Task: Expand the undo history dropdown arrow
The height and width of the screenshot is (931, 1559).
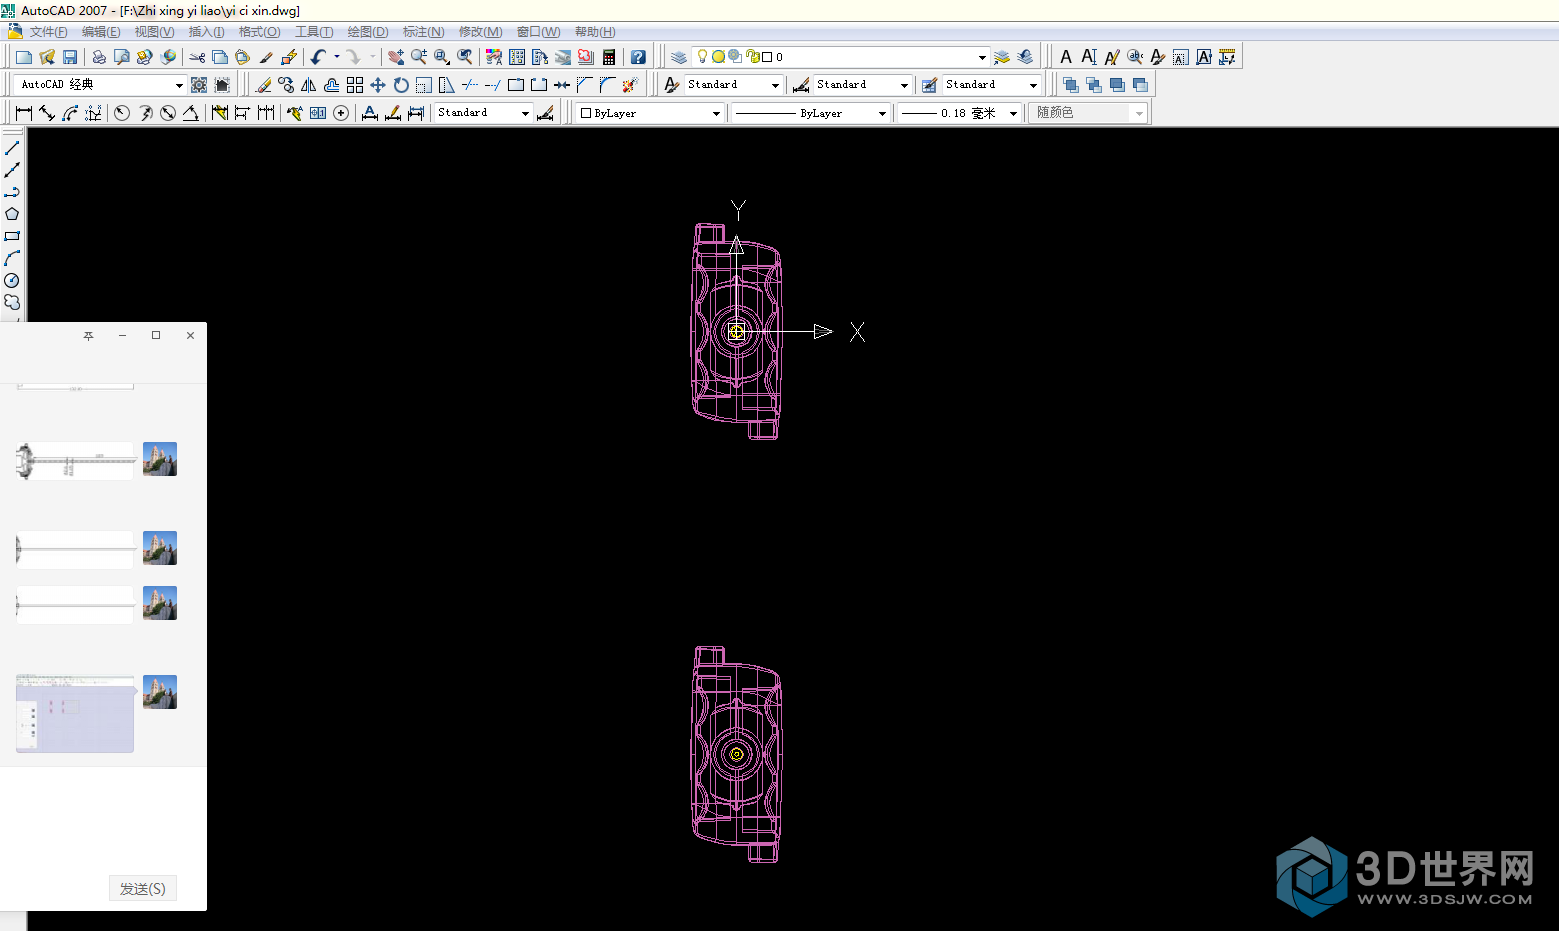Action: (x=336, y=57)
